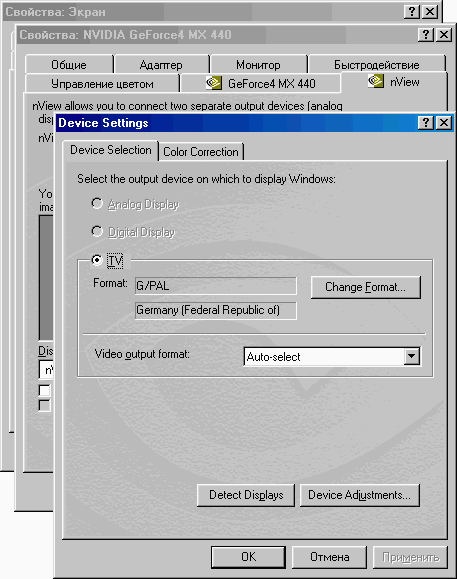
Task: Click the G/PAL format field
Action: coord(216,286)
